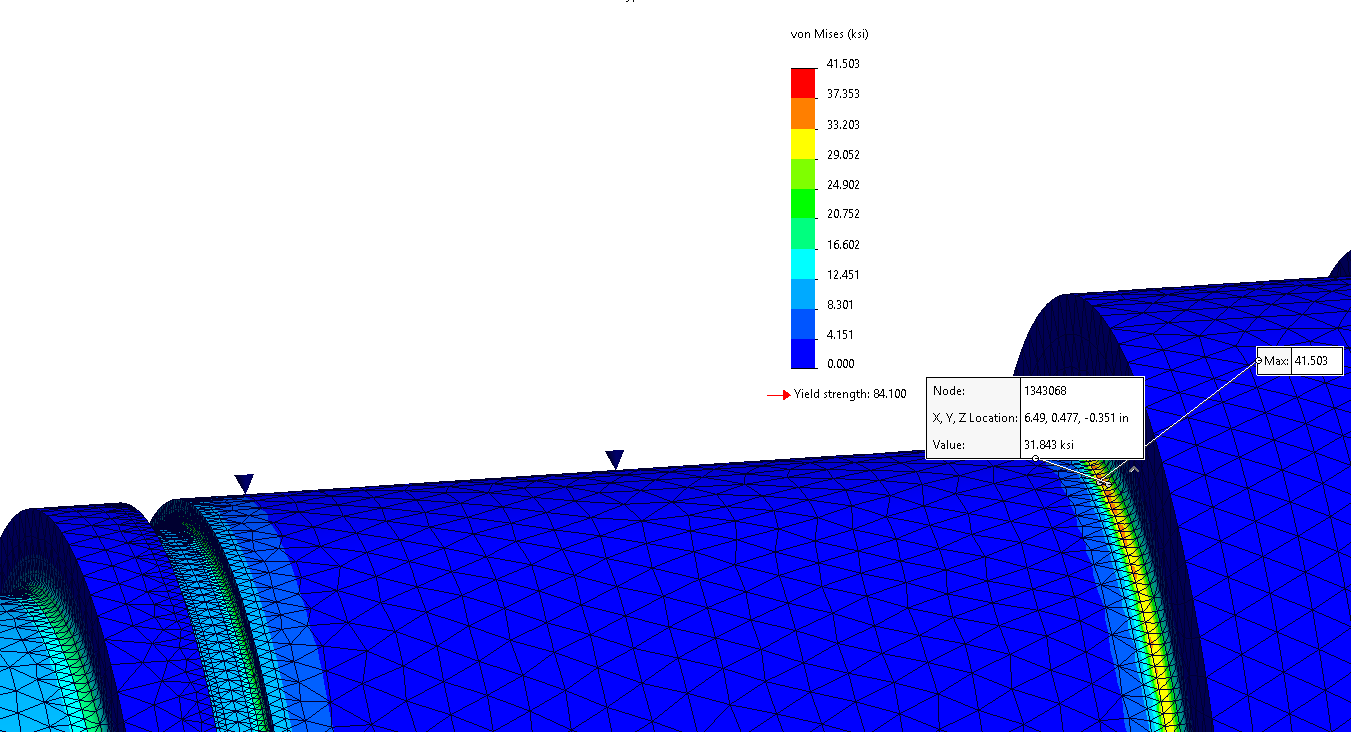Select the dark blue bottom legend band
This screenshot has height=732, width=1351.
(804, 354)
